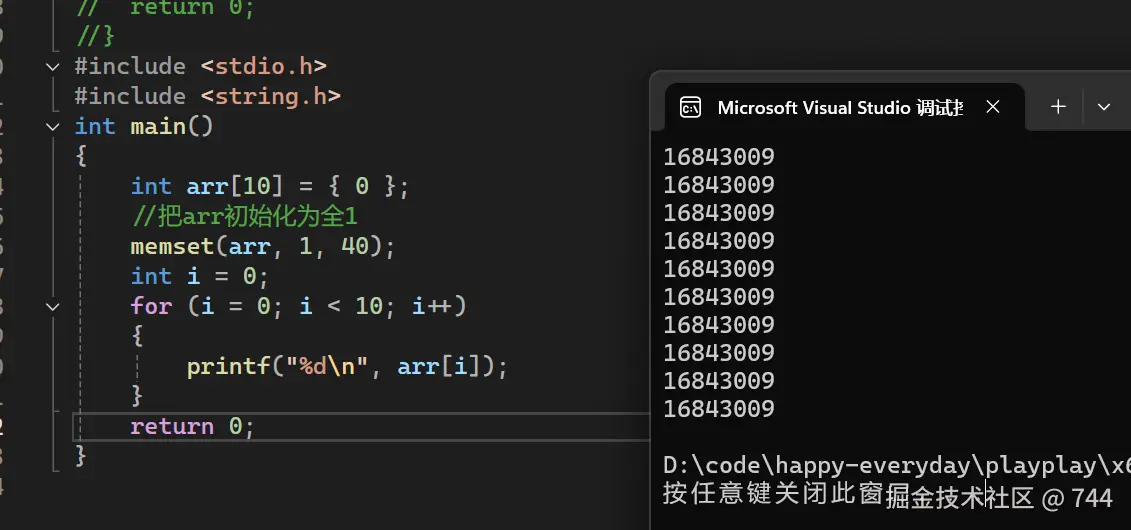1131x530 pixels.
Task: Place cursor on the memset(arr, 1, 40) call
Action: [x=263, y=246]
